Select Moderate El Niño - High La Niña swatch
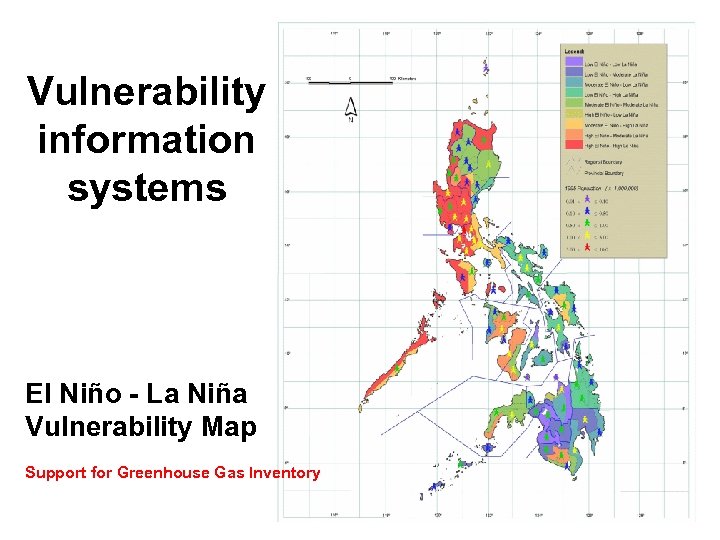720x540 pixels. click(574, 124)
